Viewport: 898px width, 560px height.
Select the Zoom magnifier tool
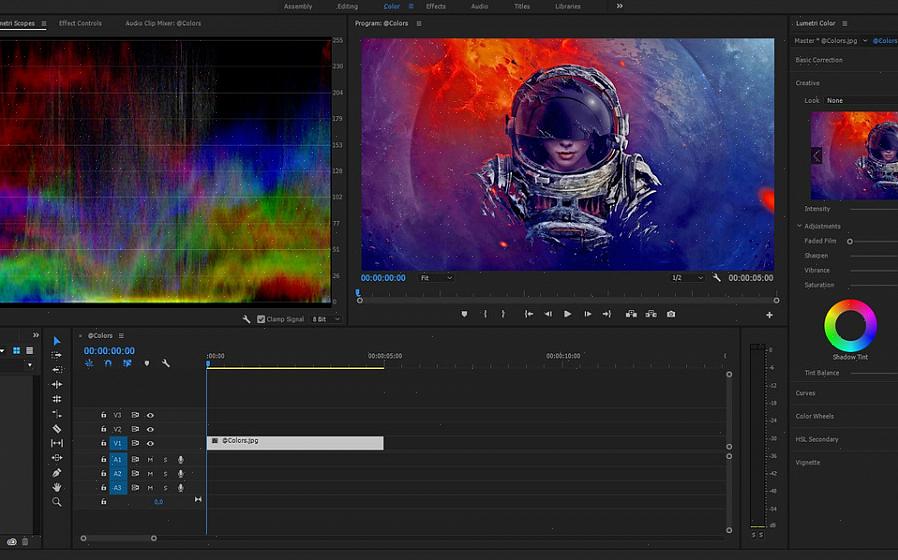(57, 502)
